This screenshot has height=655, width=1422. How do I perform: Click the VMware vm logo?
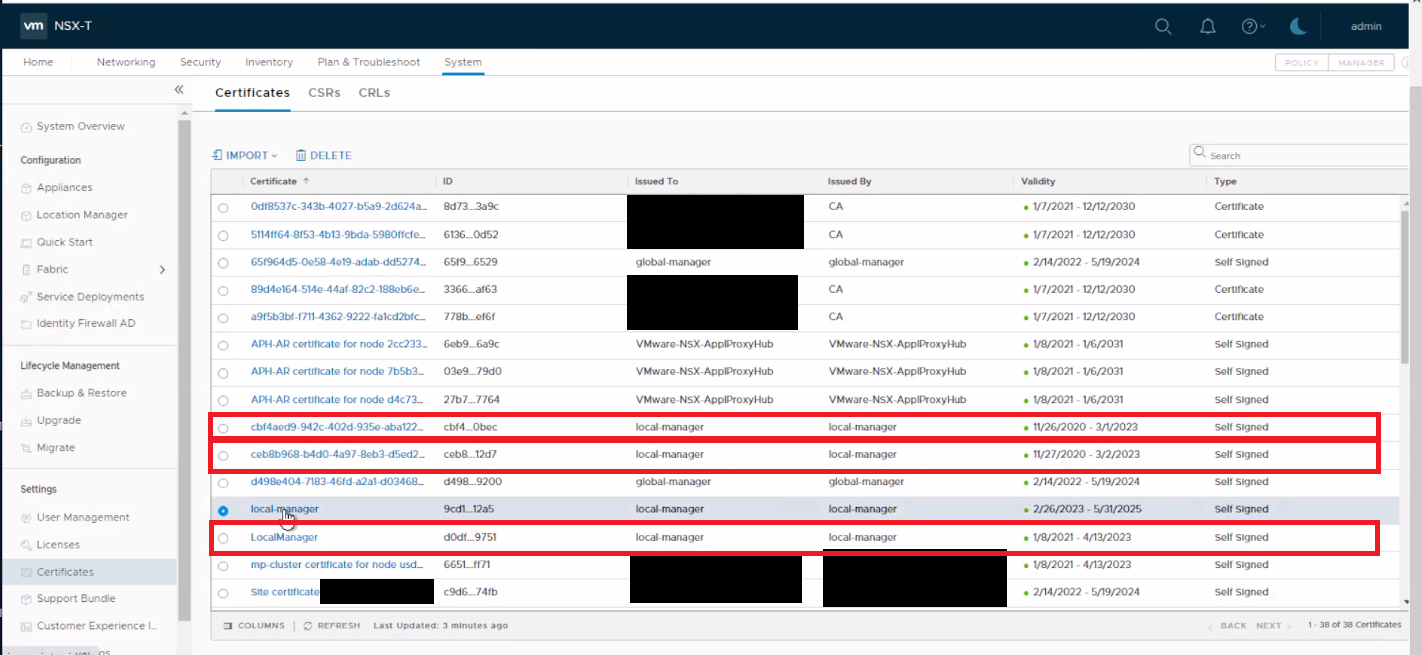pos(34,26)
